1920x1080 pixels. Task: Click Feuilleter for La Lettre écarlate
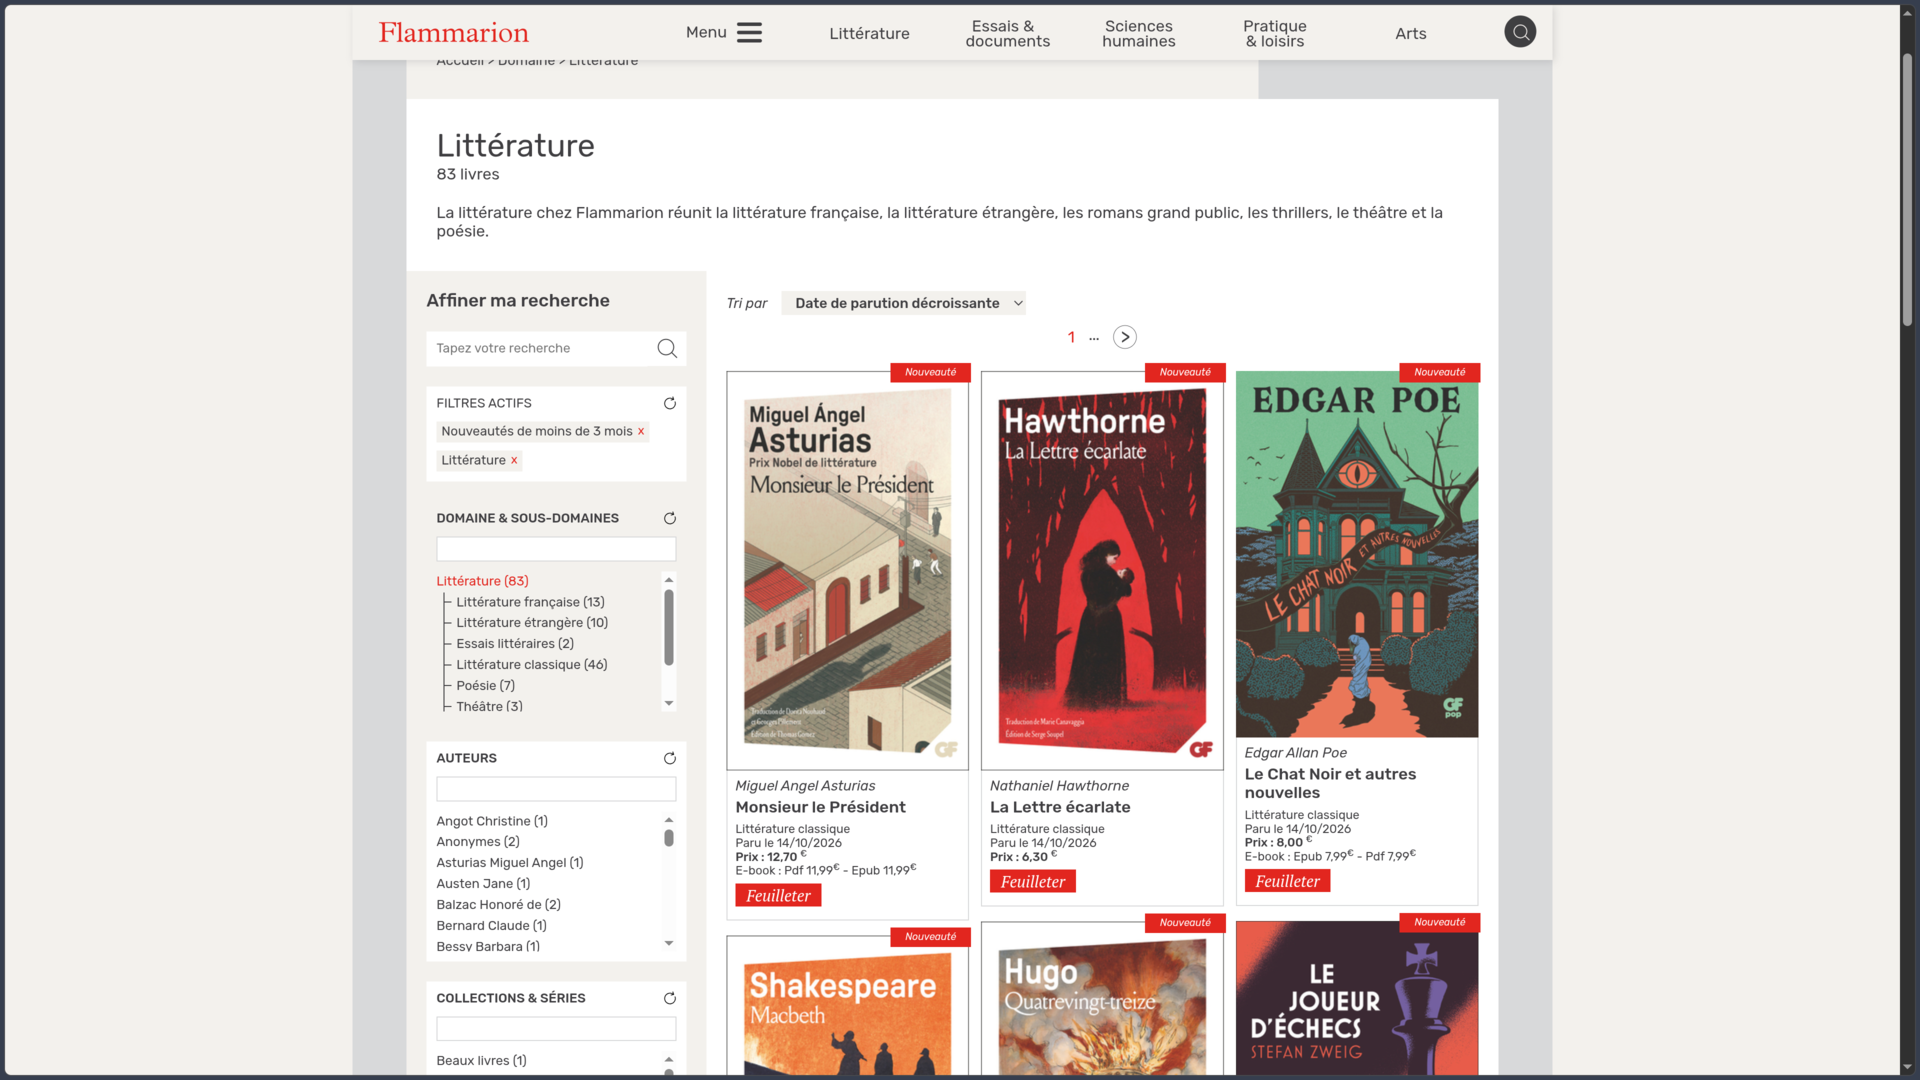pos(1033,882)
